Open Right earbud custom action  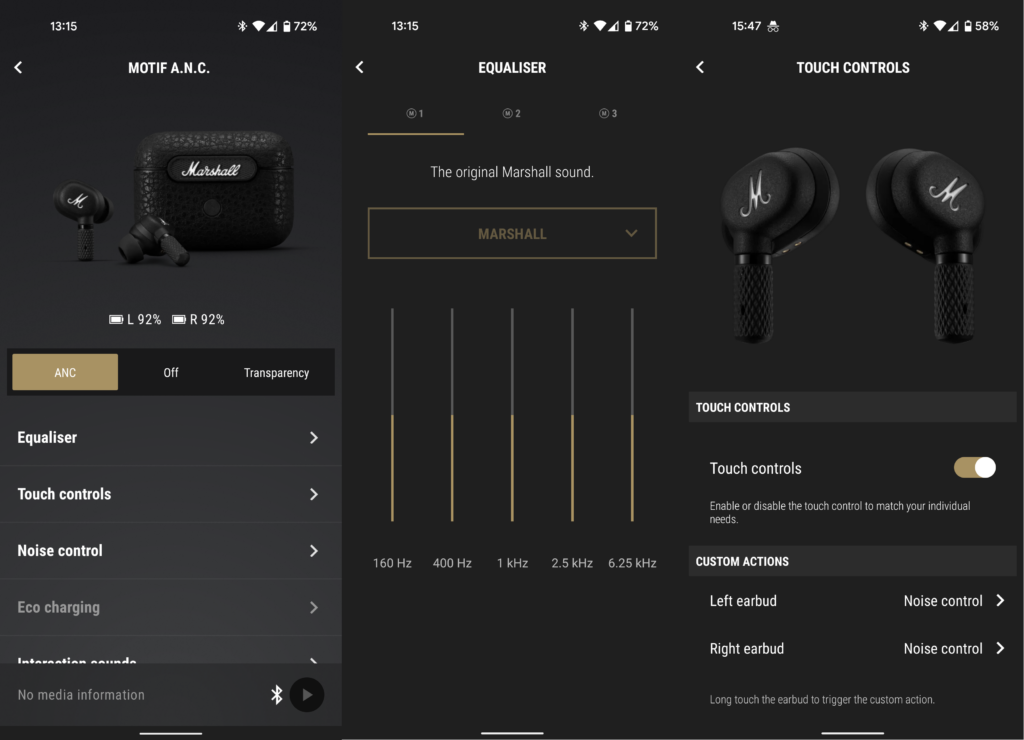(853, 649)
